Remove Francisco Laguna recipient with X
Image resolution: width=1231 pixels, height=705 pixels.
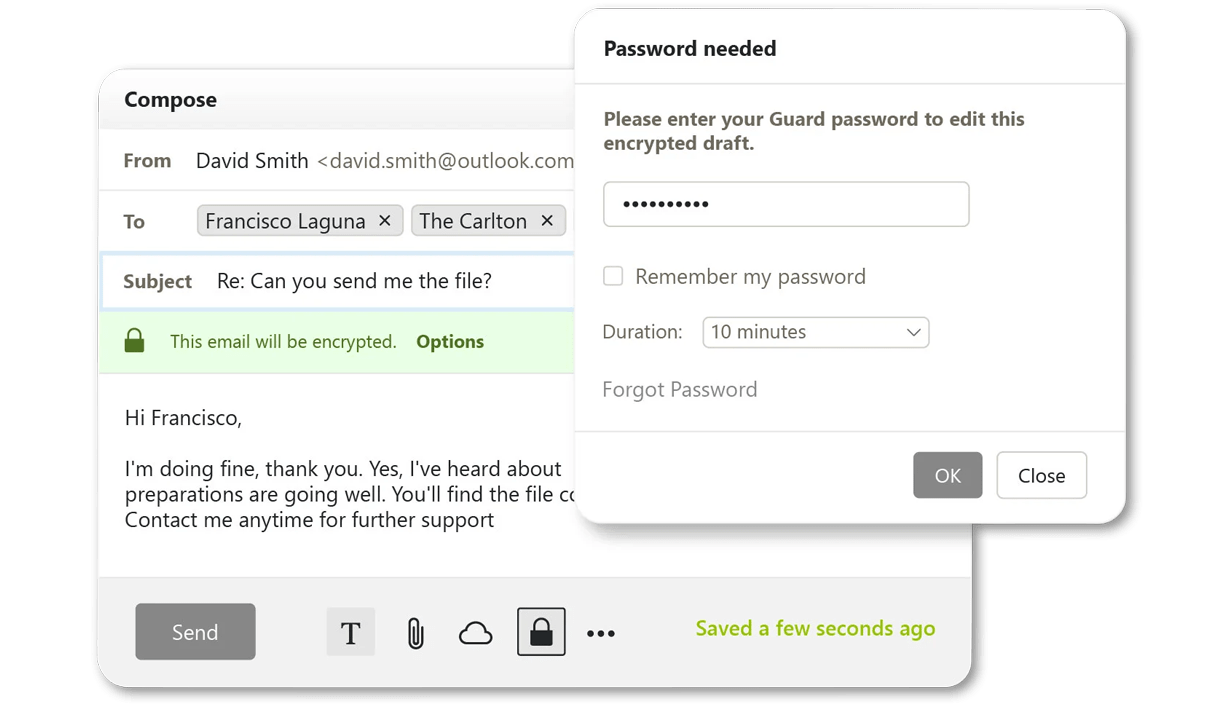(385, 221)
